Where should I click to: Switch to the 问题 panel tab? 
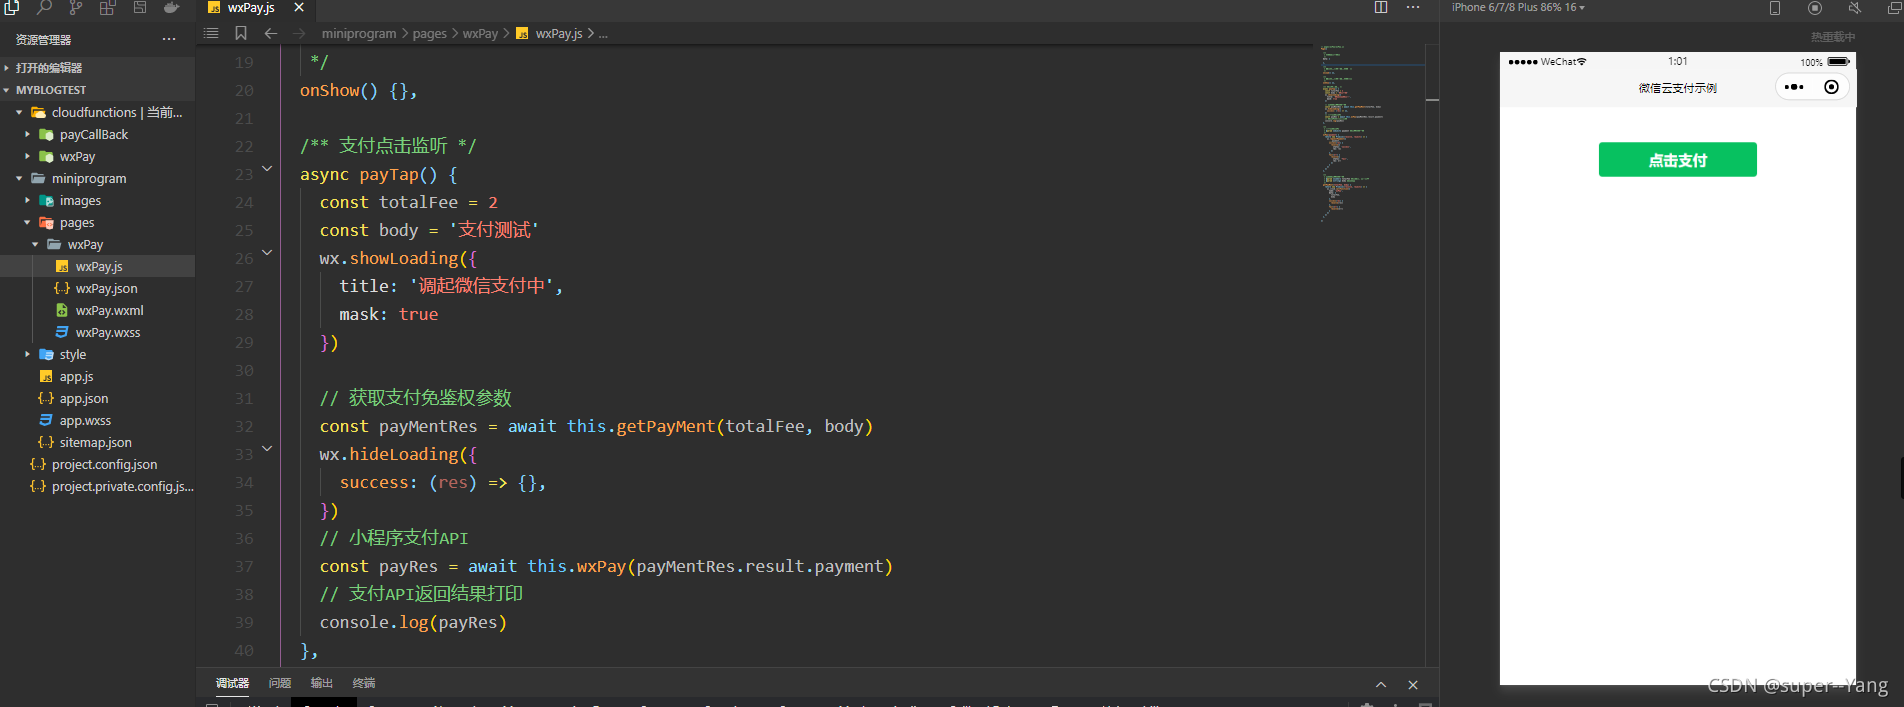[x=280, y=683]
